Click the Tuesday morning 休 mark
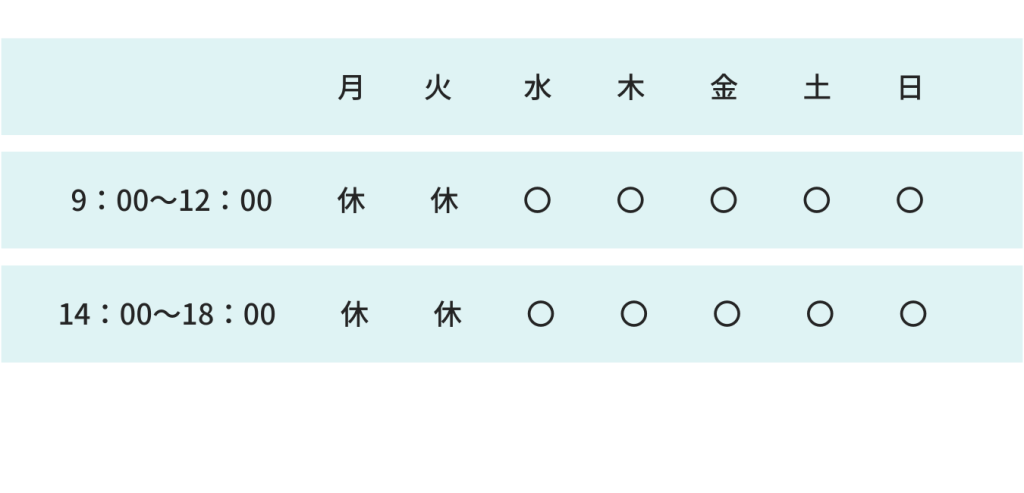The width and height of the screenshot is (1024, 493). click(x=444, y=200)
